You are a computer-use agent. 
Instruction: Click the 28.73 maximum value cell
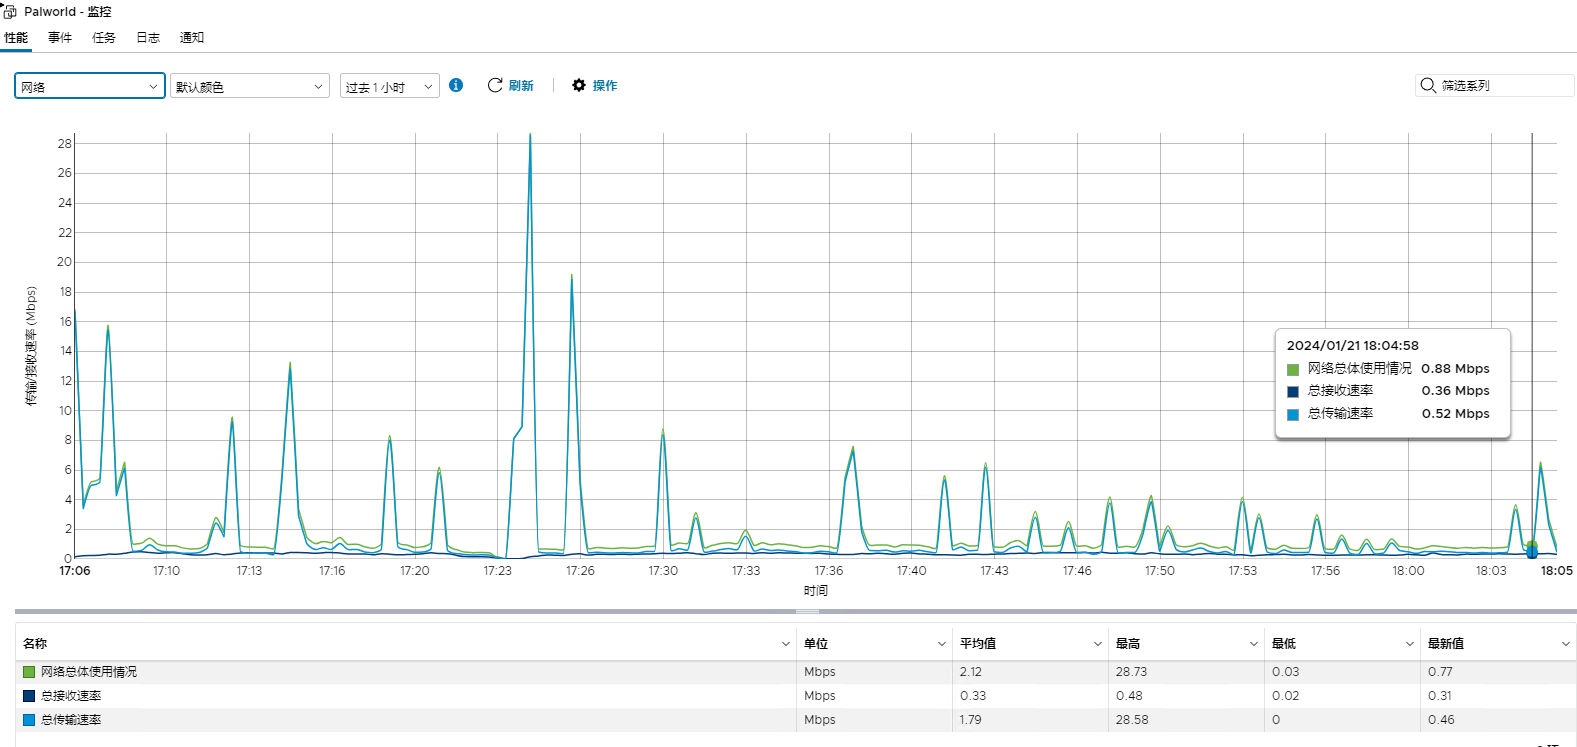pos(1132,672)
